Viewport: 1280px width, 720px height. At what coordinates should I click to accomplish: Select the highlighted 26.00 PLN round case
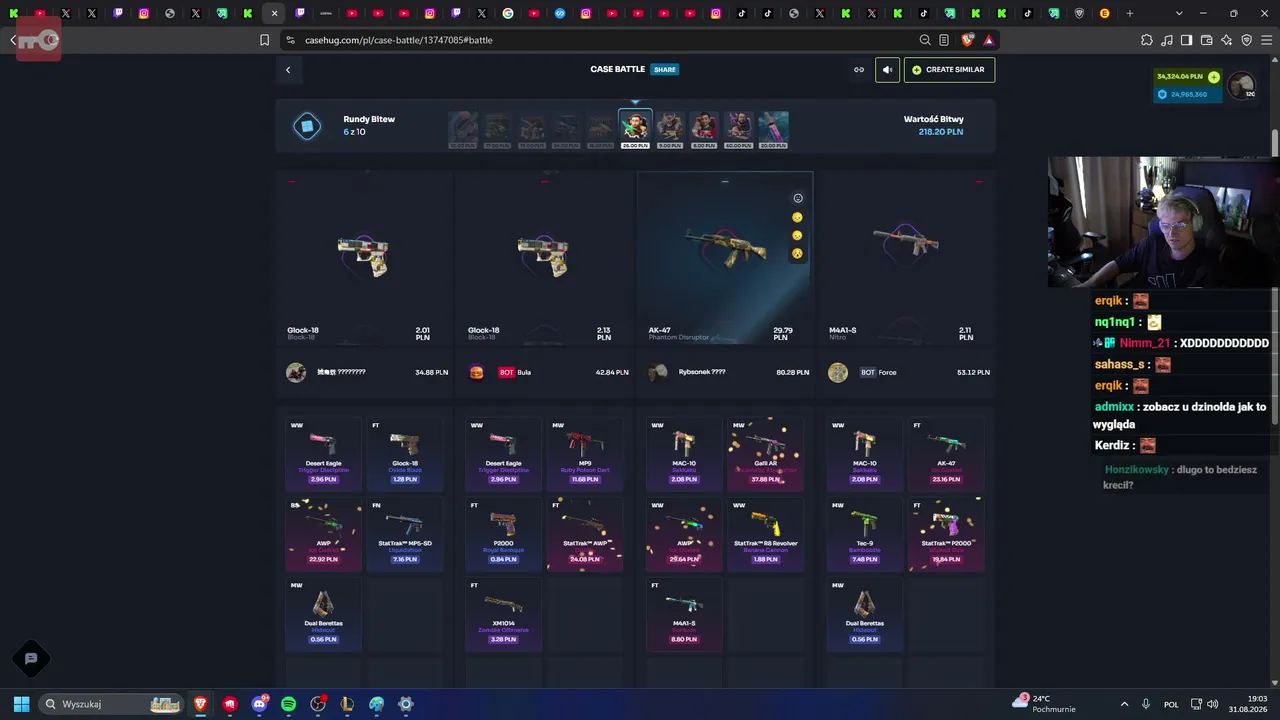click(635, 129)
